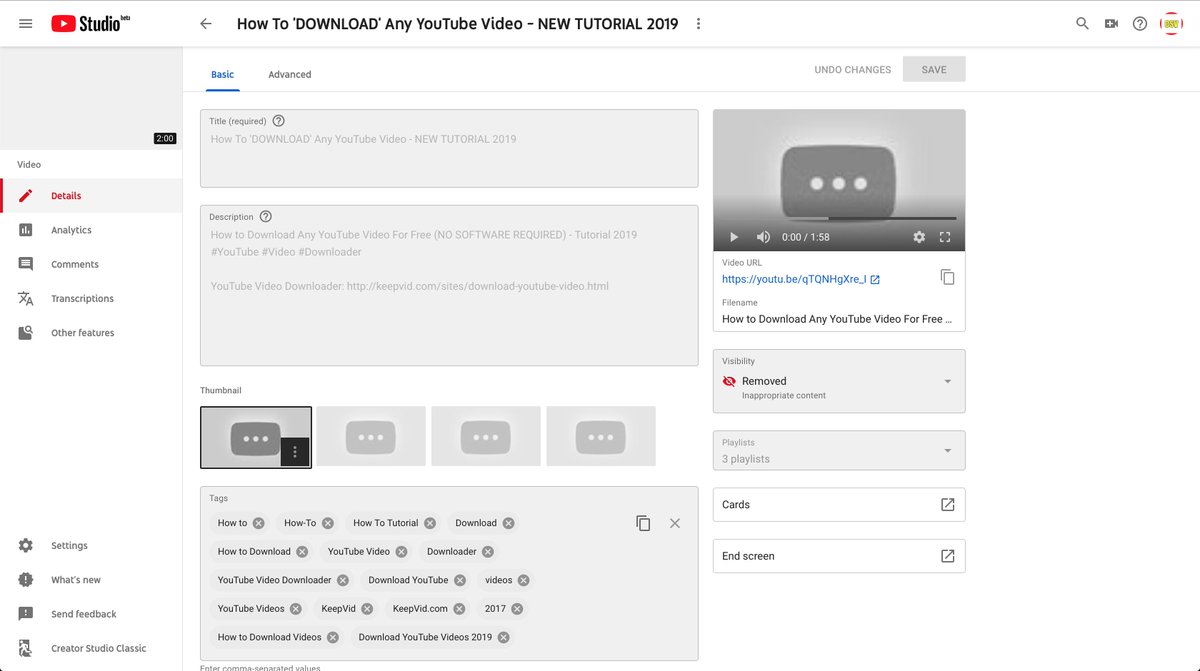Remove the 'KeepVid.com' tag
The width and height of the screenshot is (1200, 671).
click(x=459, y=608)
